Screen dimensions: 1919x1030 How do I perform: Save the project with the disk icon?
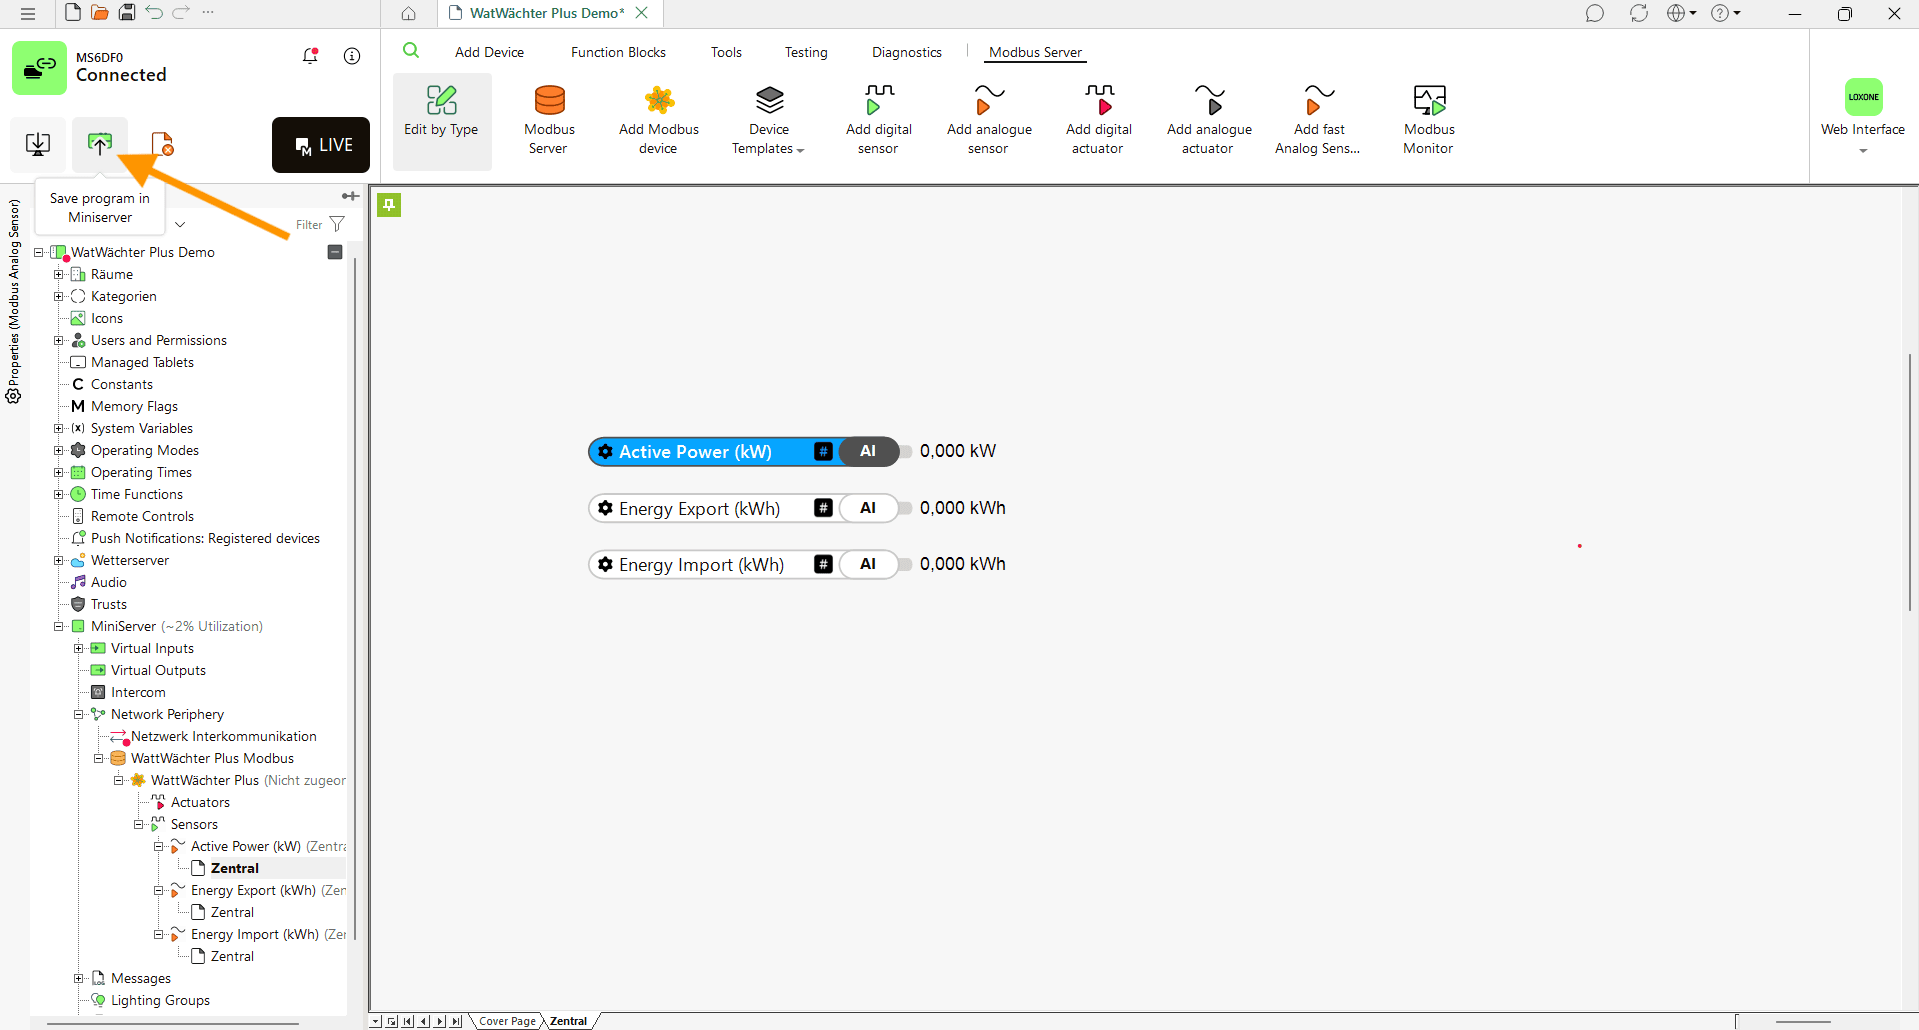(x=127, y=13)
